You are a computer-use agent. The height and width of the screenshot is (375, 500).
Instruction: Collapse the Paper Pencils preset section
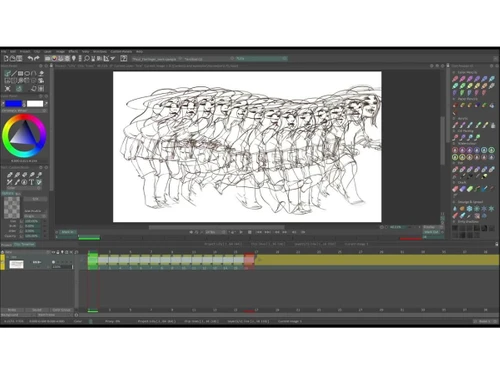click(454, 99)
